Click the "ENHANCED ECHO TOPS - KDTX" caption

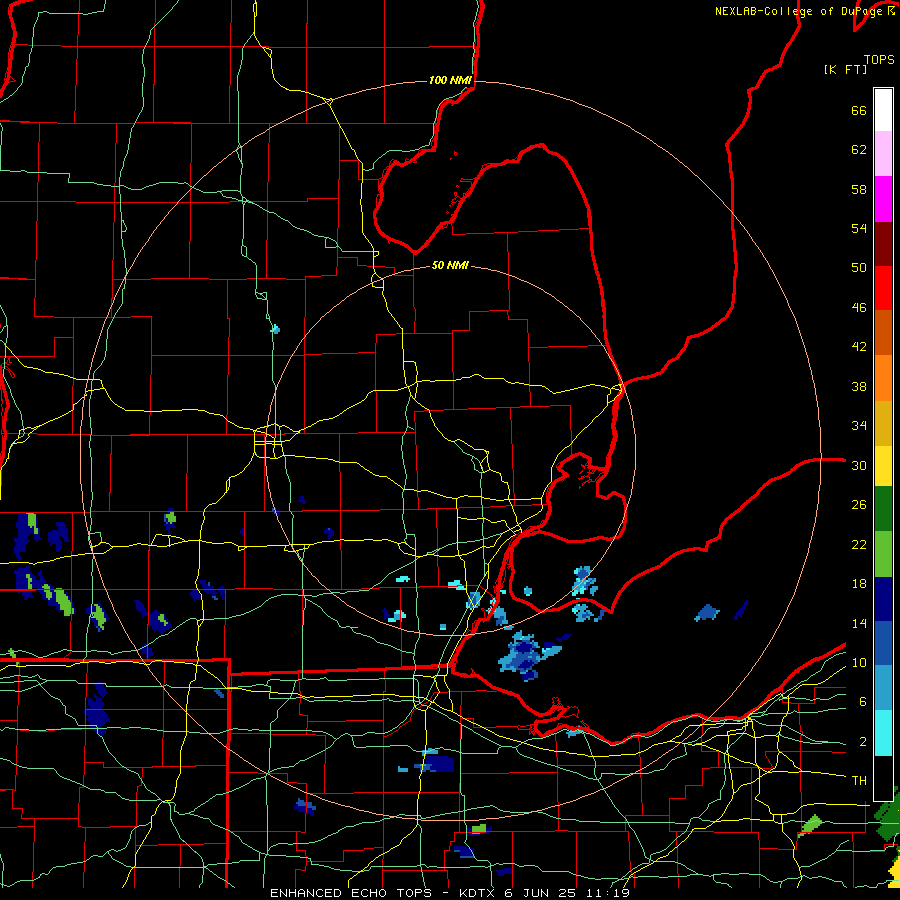tap(382, 893)
